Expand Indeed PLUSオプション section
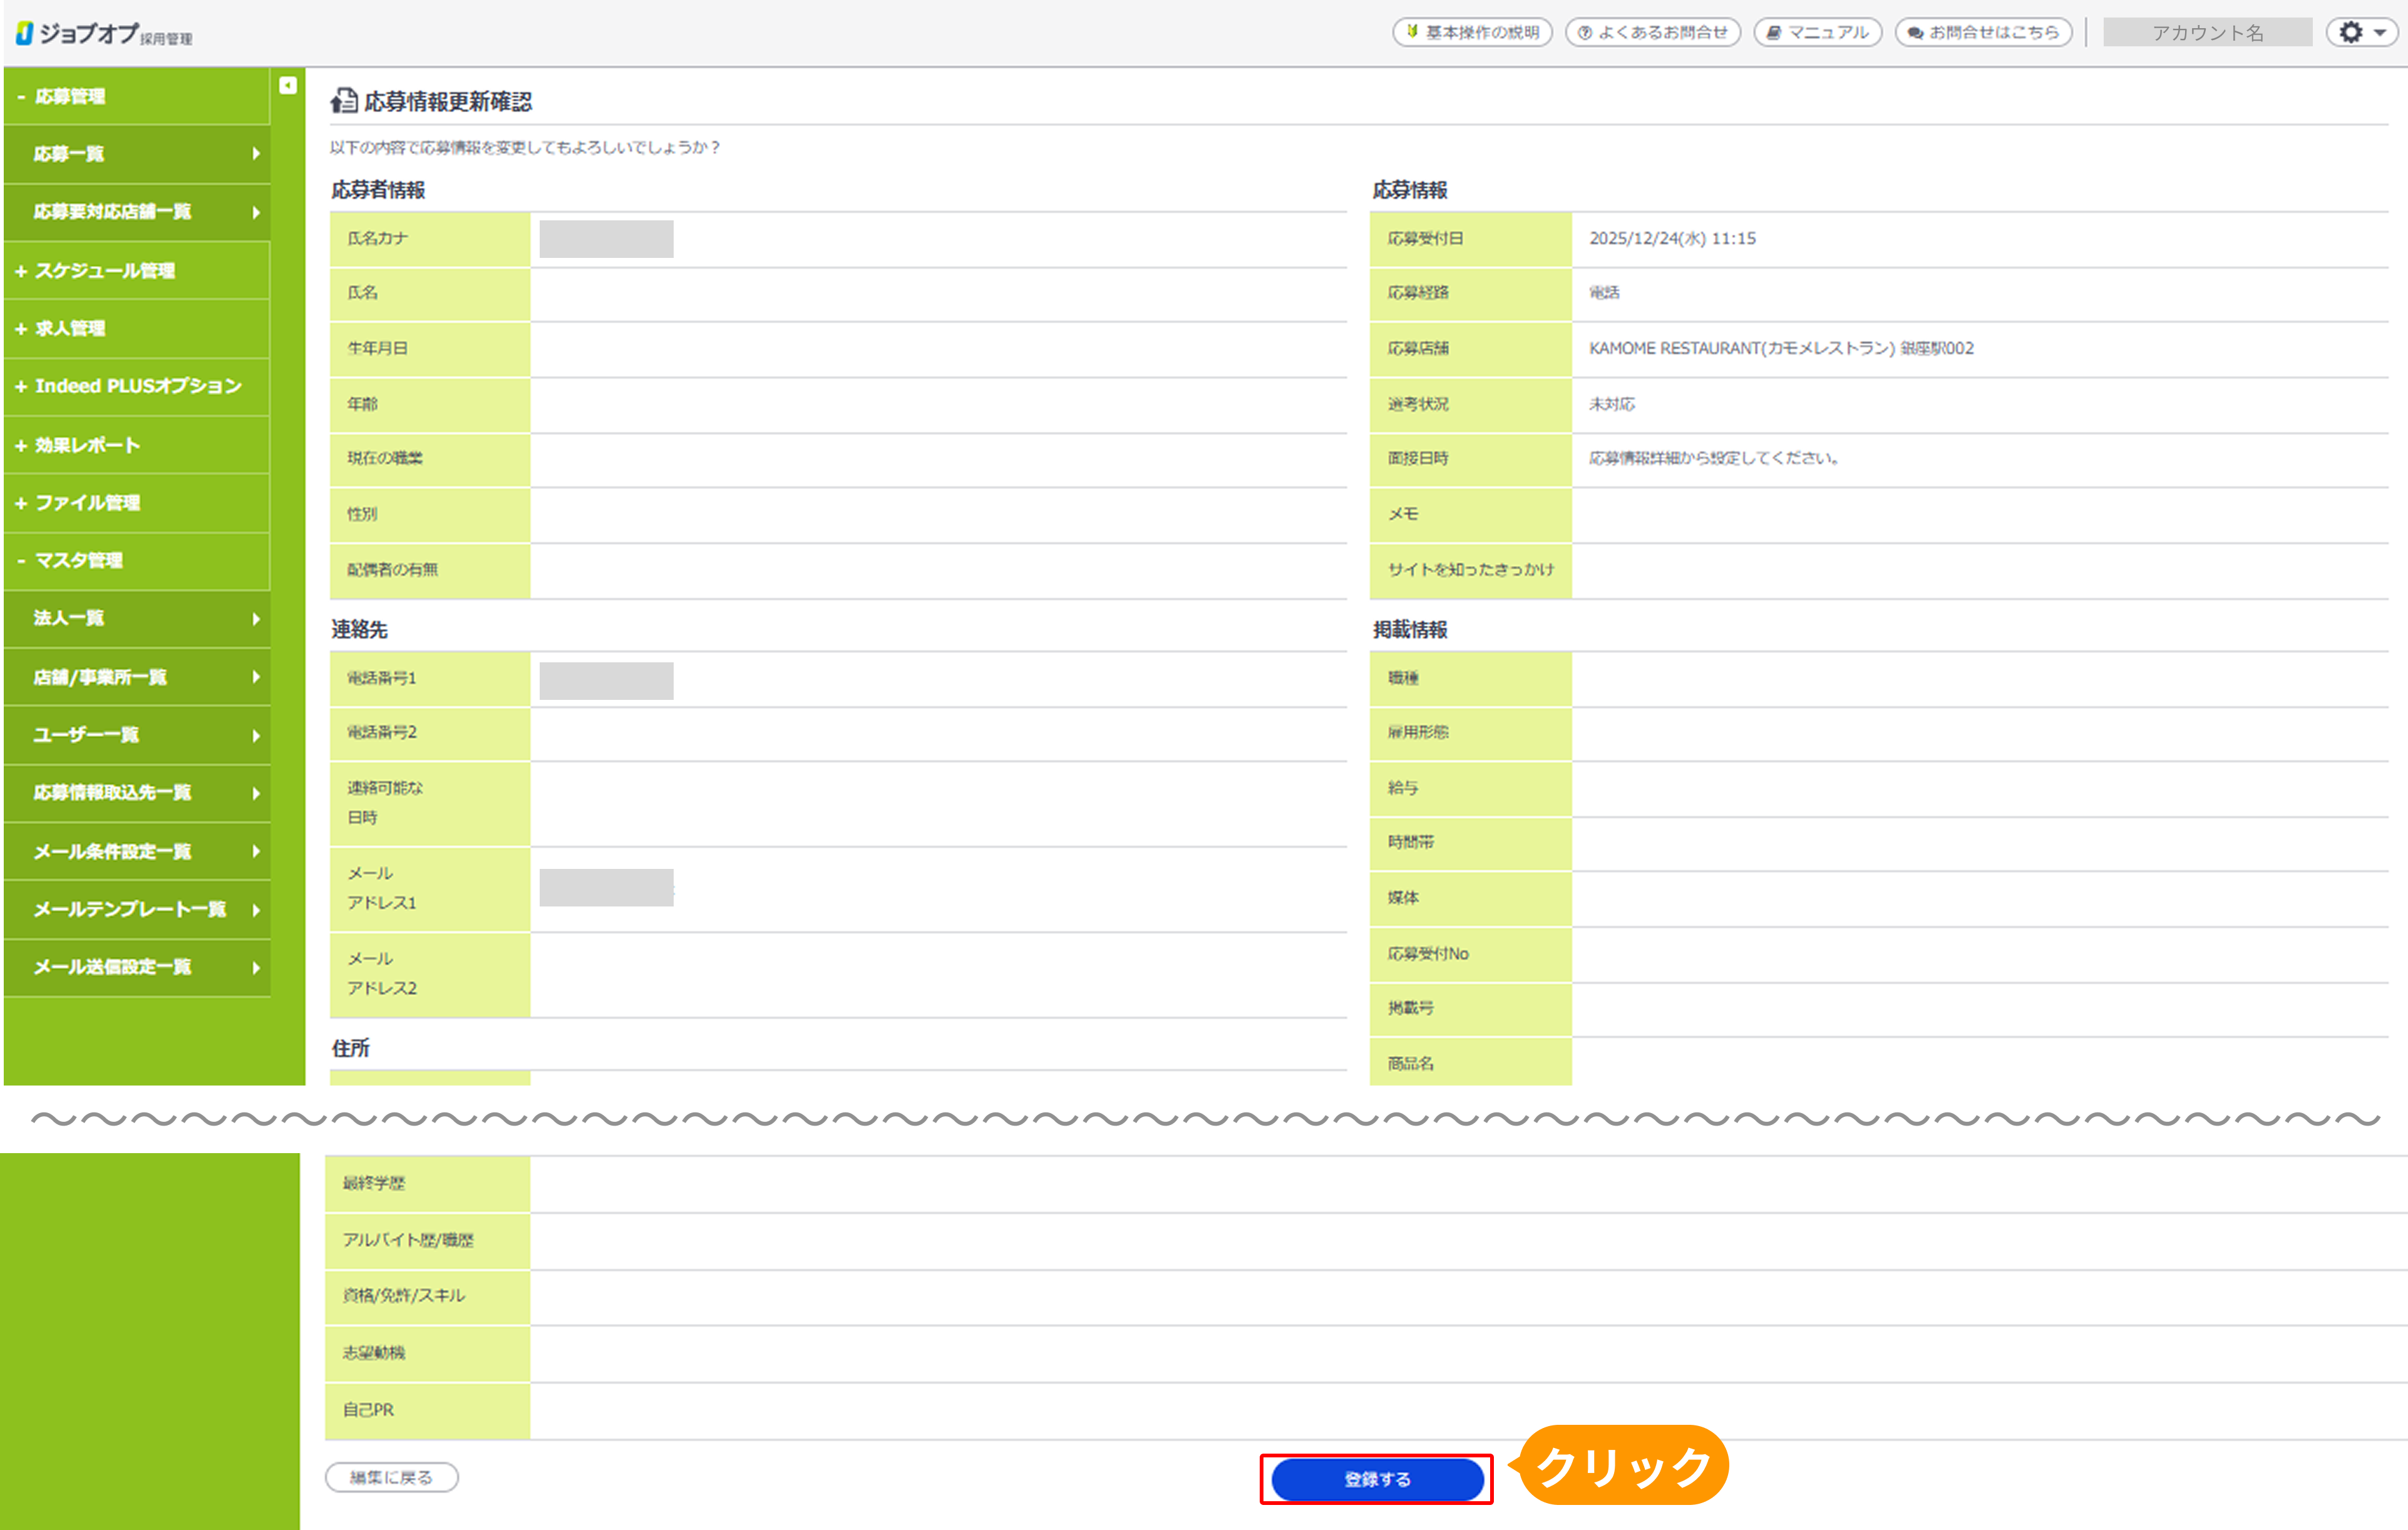 tap(137, 386)
